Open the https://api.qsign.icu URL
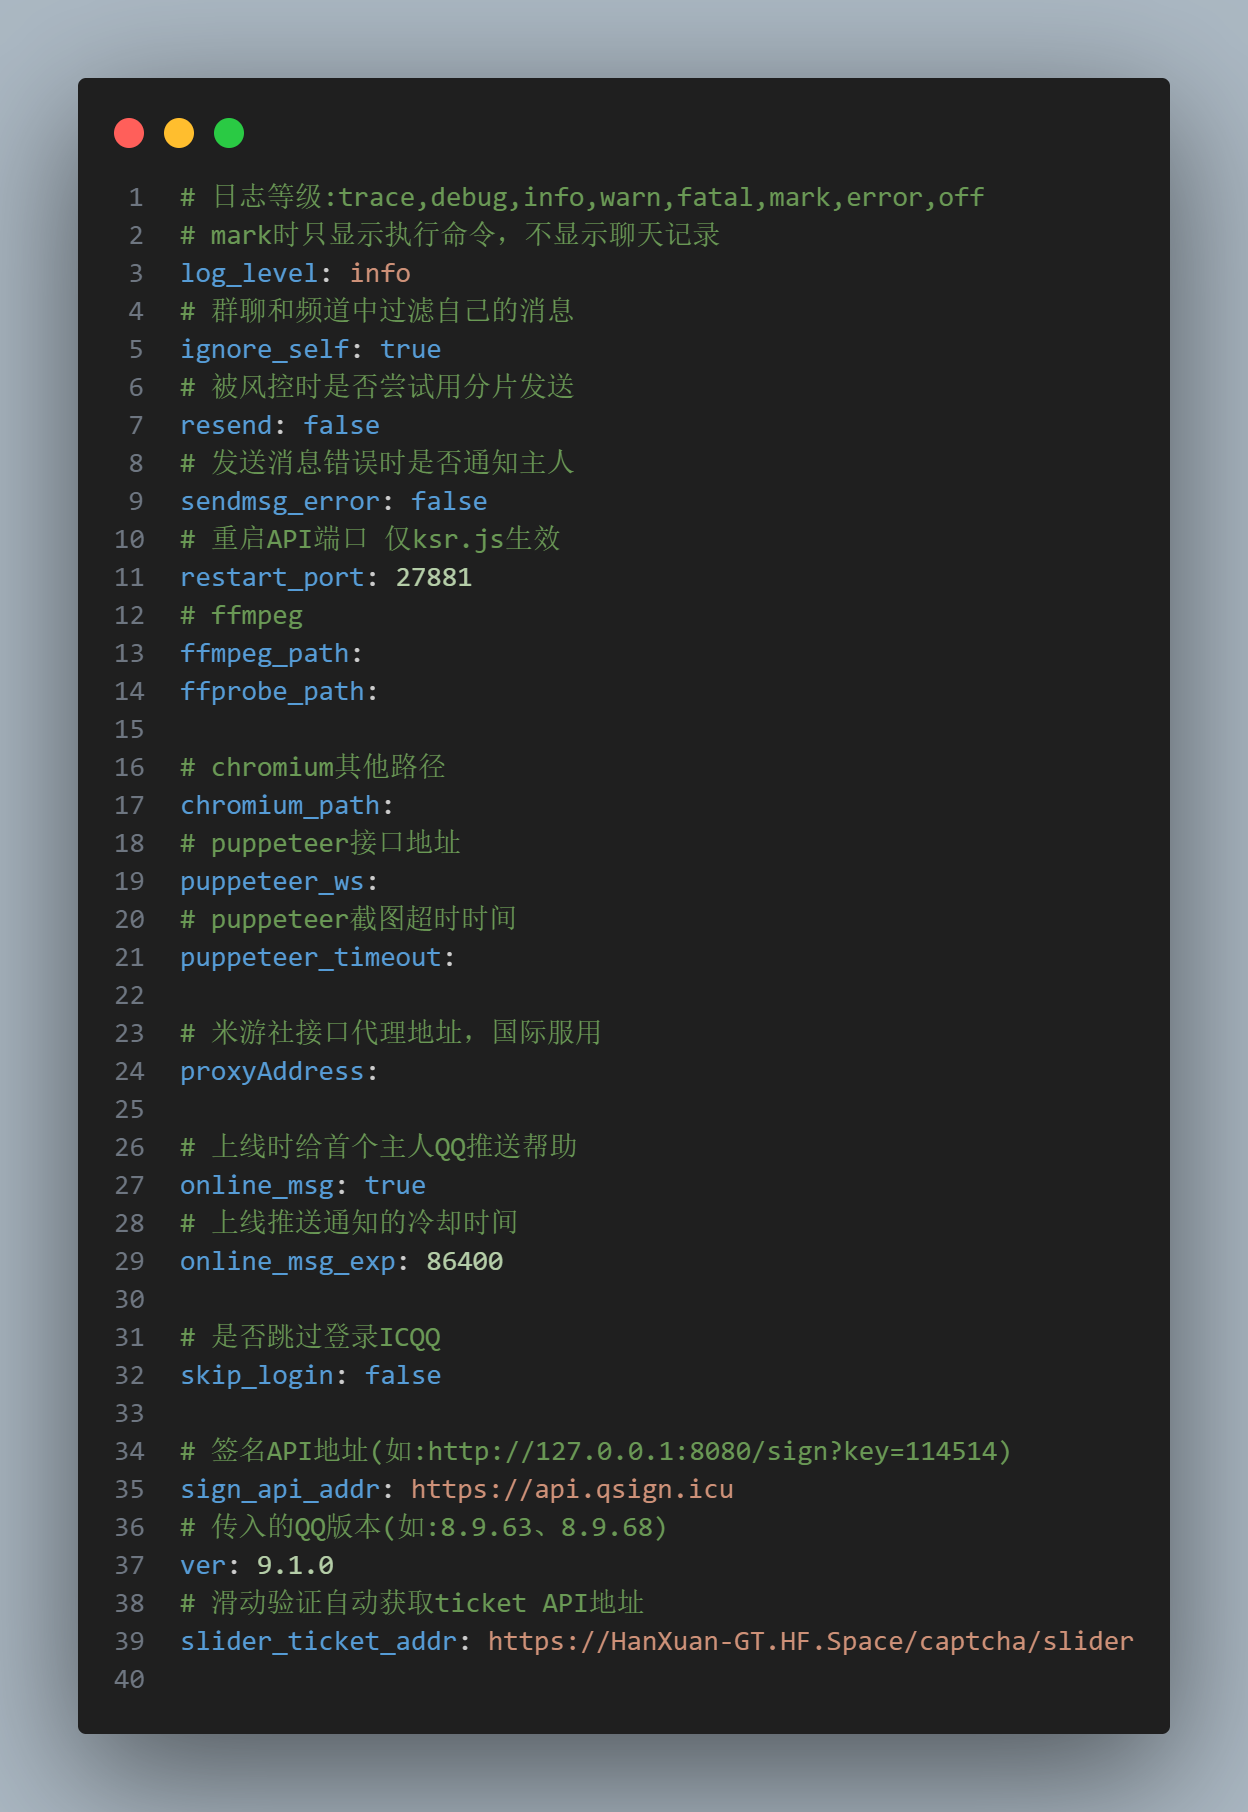Viewport: 1248px width, 1812px height. tap(572, 1489)
